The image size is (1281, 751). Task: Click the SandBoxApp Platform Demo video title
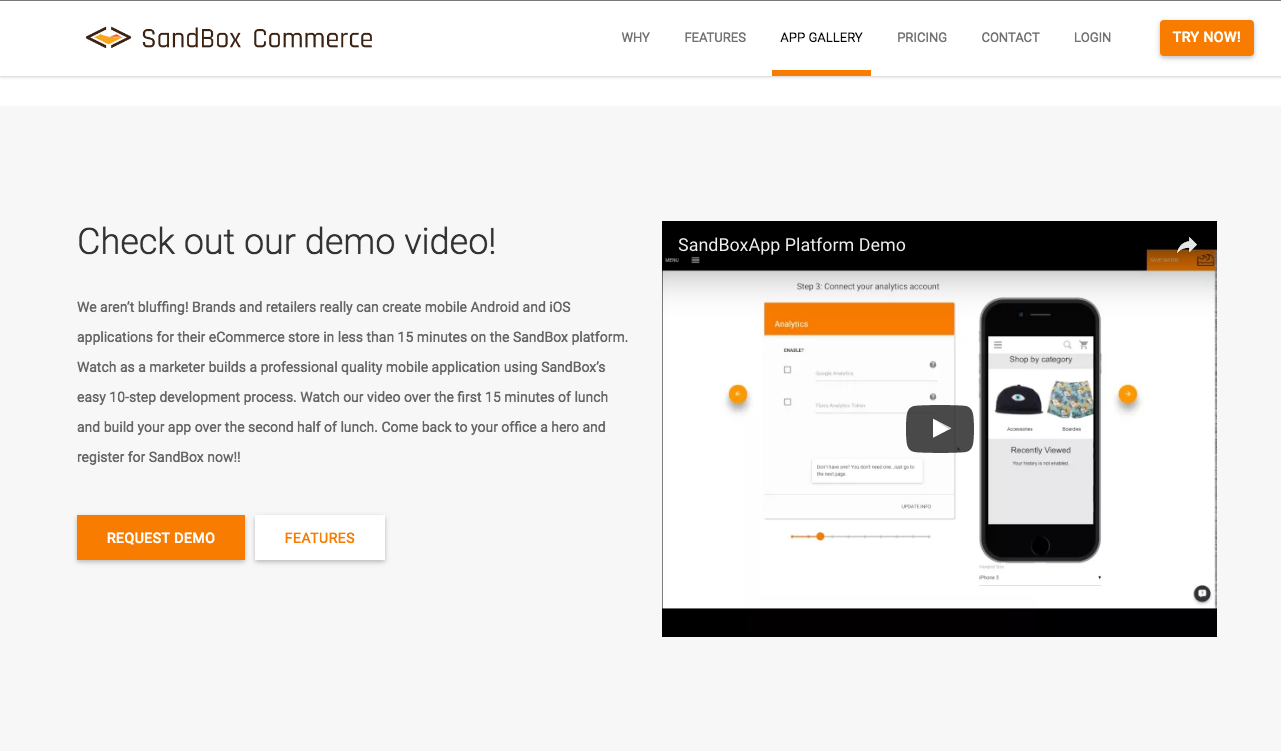click(792, 245)
